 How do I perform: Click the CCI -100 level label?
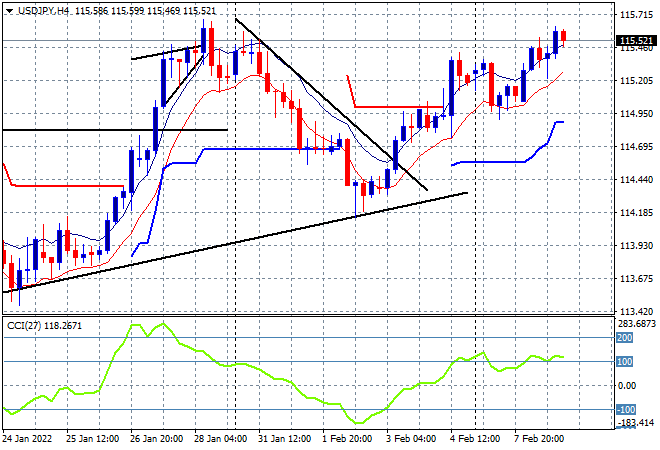tap(626, 410)
